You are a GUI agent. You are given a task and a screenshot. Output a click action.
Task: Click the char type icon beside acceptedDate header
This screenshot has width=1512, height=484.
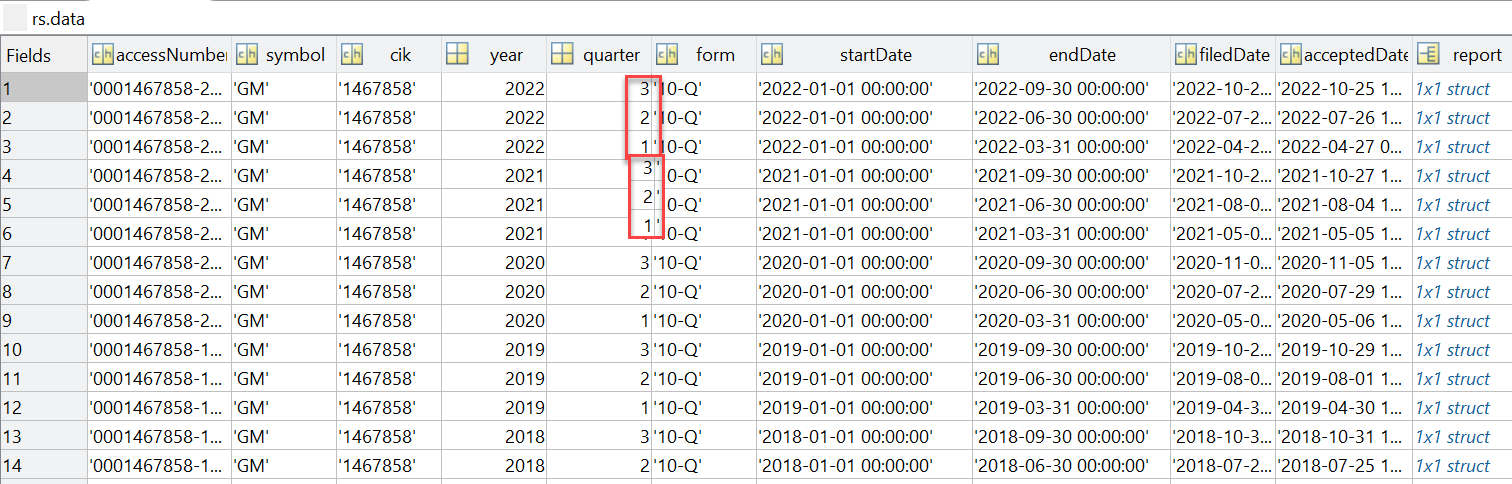click(x=1292, y=55)
